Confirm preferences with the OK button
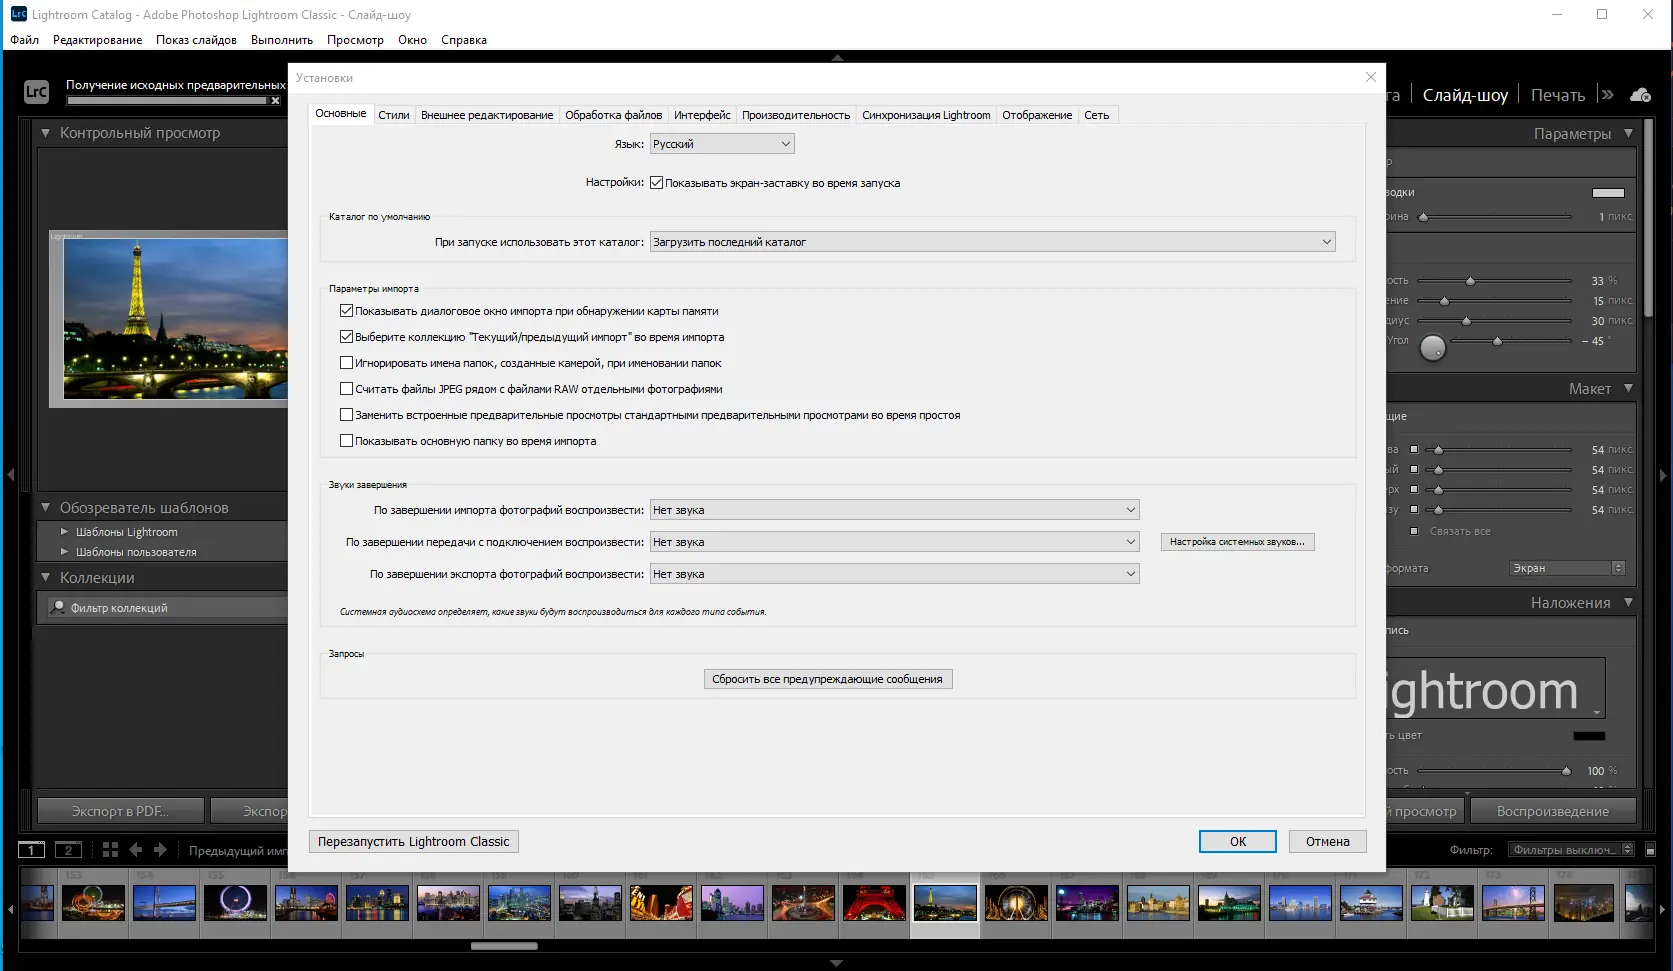The image size is (1673, 971). click(1238, 842)
